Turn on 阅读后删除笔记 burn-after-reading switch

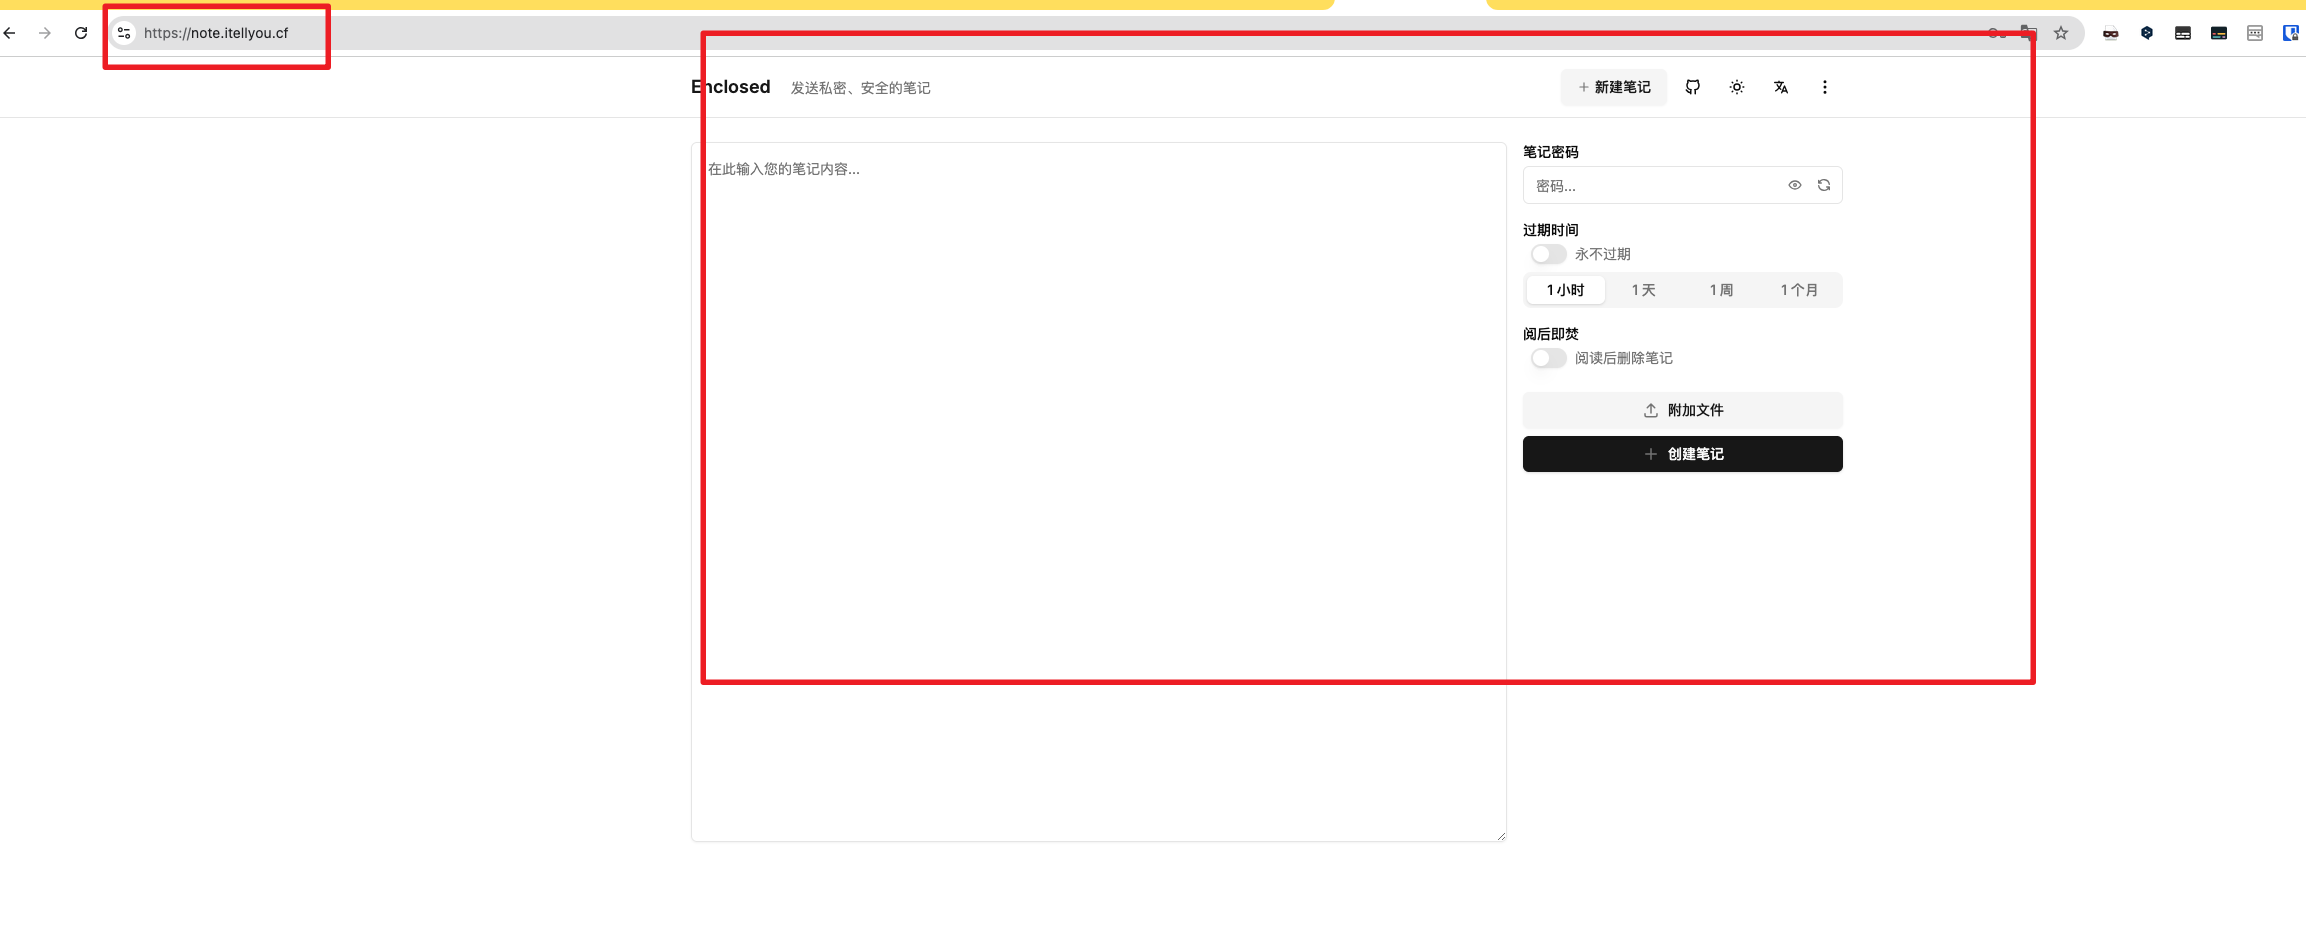coord(1548,358)
